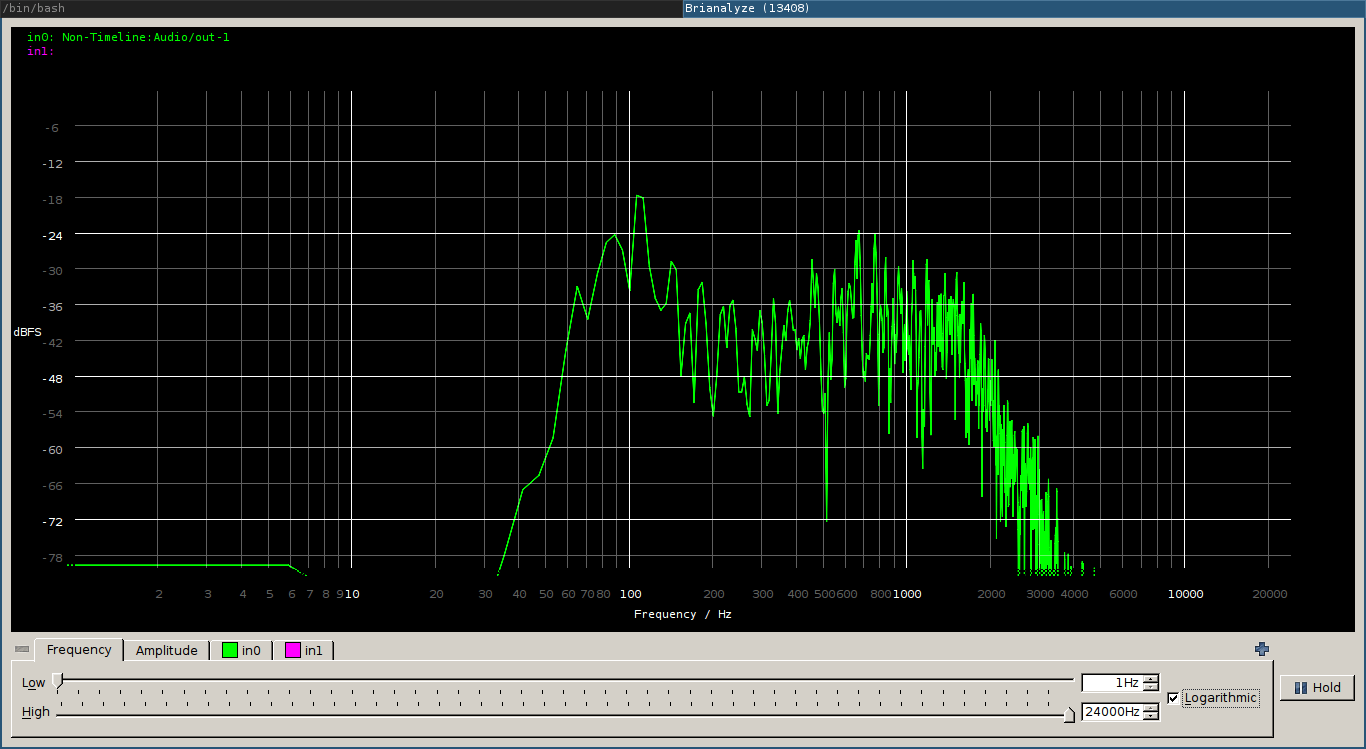The height and width of the screenshot is (749, 1366).
Task: Click the green in0 color swatch
Action: click(x=230, y=651)
